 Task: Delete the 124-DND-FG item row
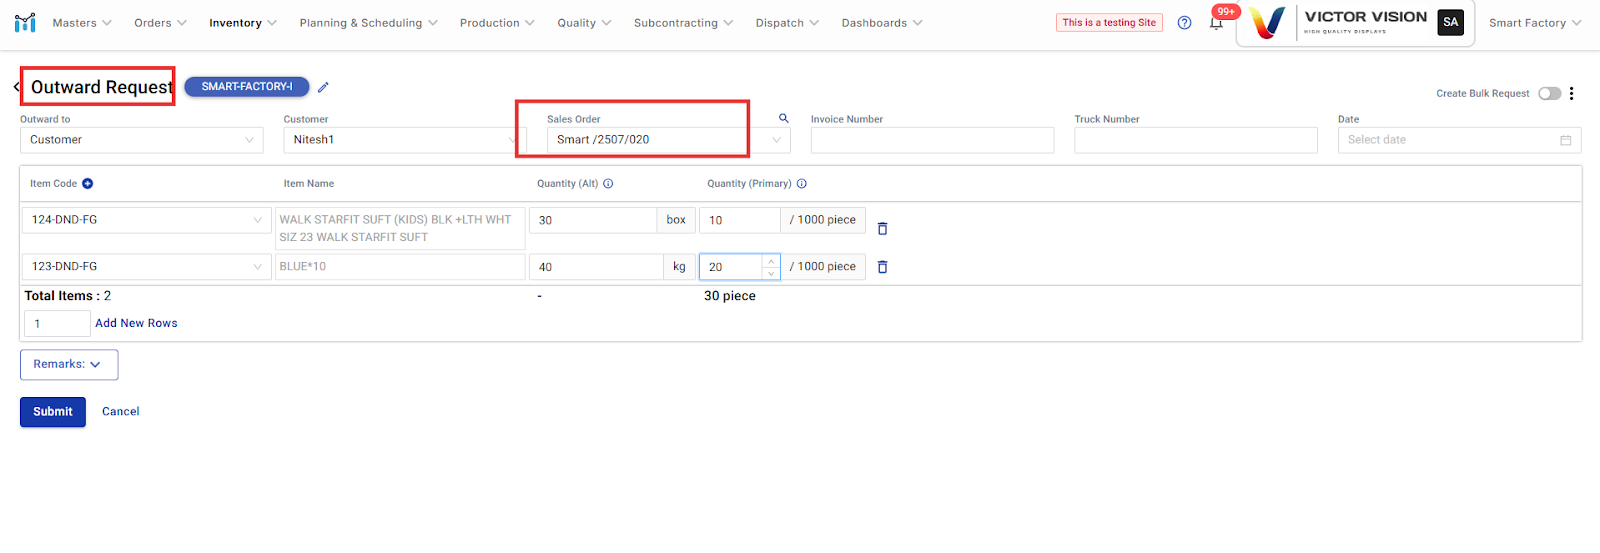pyautogui.click(x=882, y=229)
